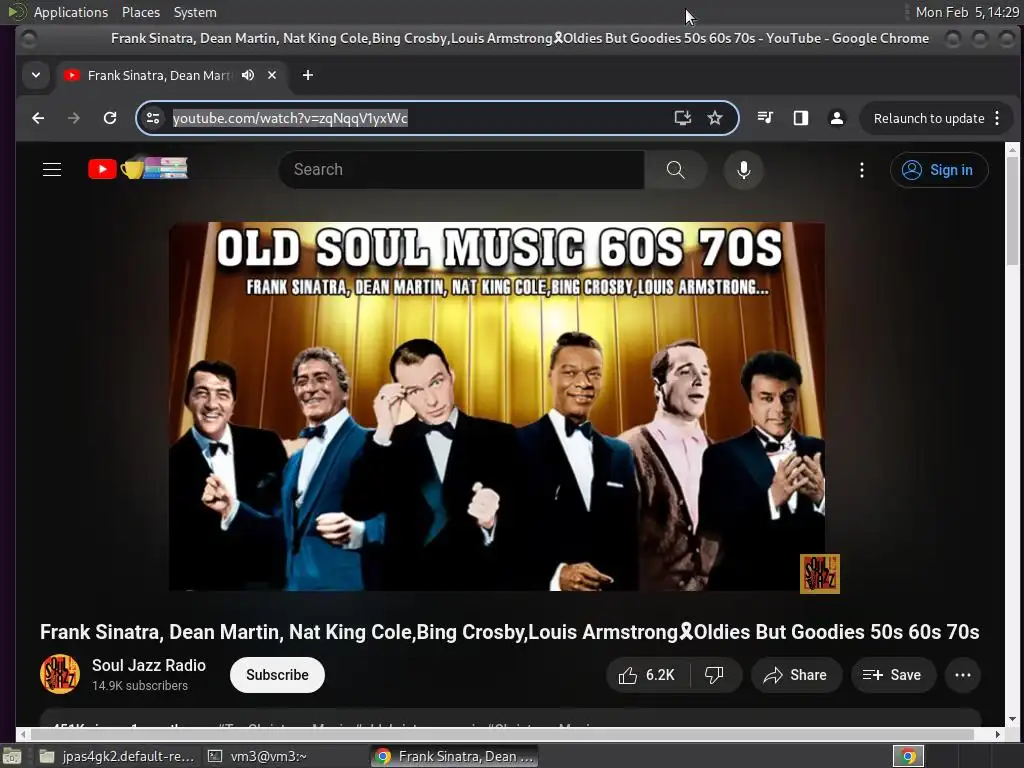Click the browser forward arrow

pos(74,118)
